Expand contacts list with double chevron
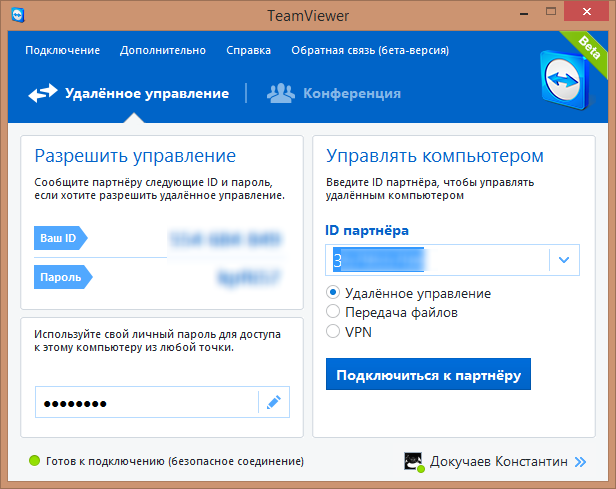Viewport: 616px width, 489px height. (580, 462)
